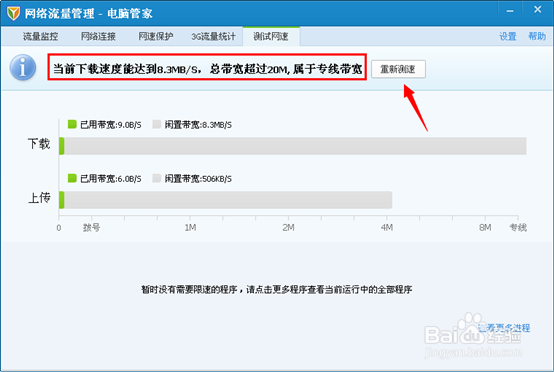554x372 pixels.
Task: Click the window title 网络流量管理 - 电脑管家
Action: [x=88, y=13]
